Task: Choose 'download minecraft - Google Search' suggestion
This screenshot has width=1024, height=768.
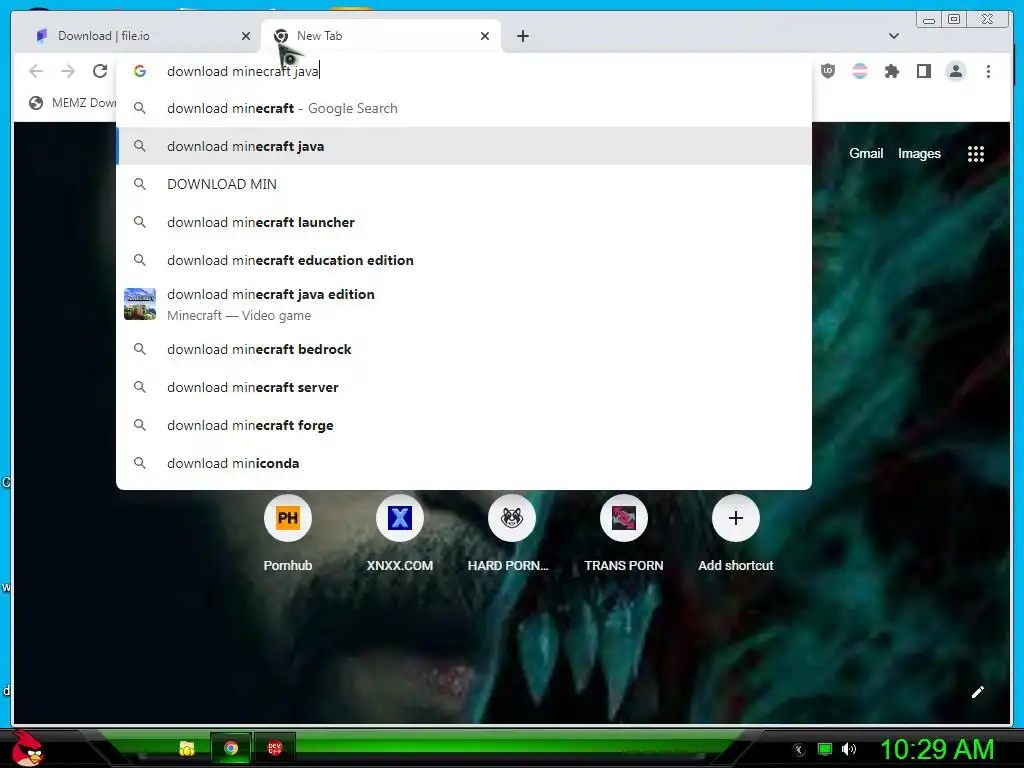Action: pos(464,108)
